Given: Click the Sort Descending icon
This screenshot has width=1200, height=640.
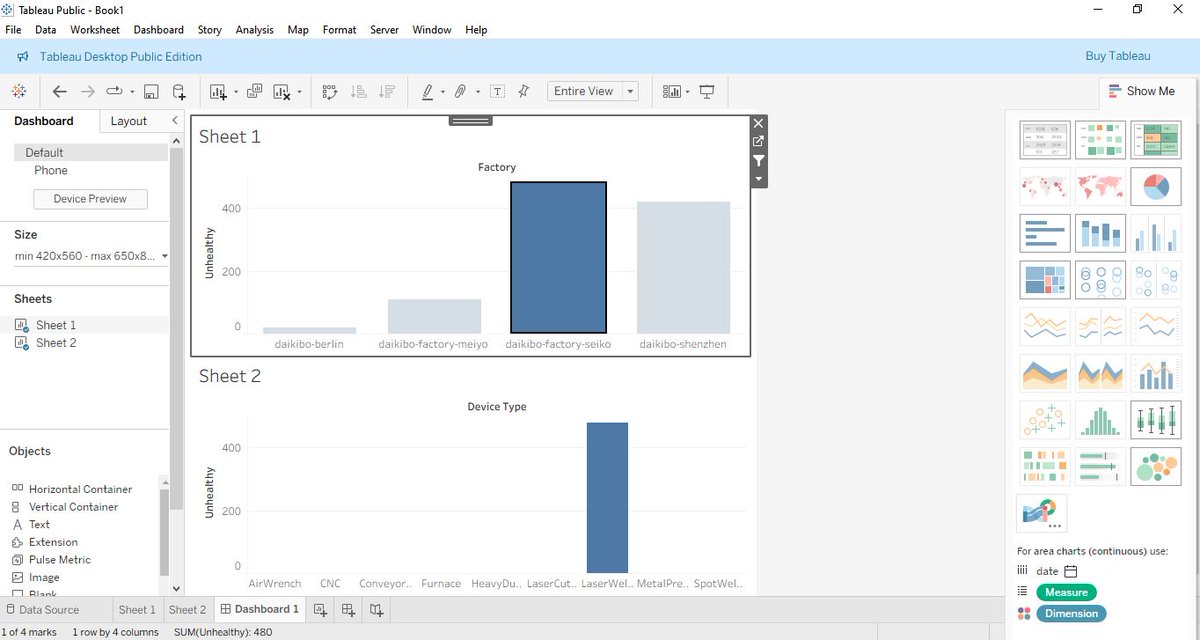Looking at the screenshot, I should [388, 92].
